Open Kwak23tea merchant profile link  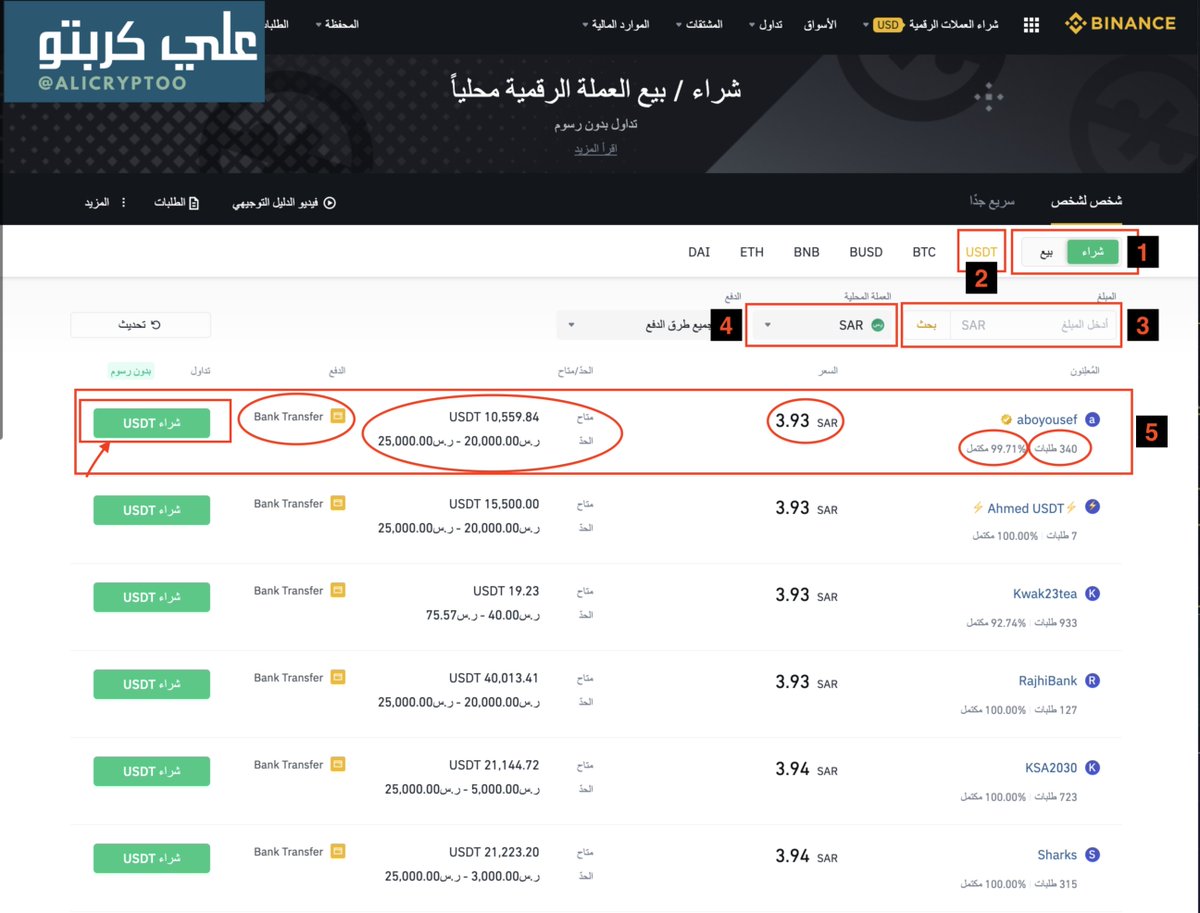click(x=1045, y=594)
